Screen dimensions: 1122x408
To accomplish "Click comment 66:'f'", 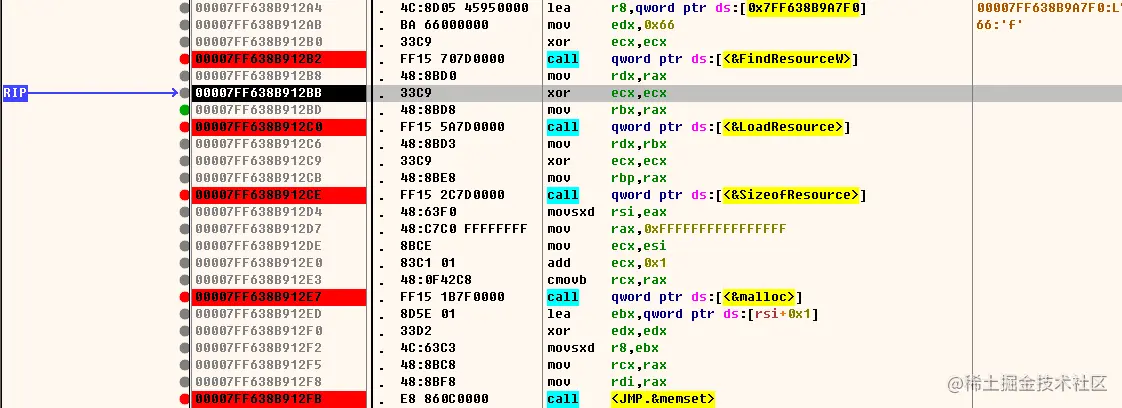I will 1000,25.
